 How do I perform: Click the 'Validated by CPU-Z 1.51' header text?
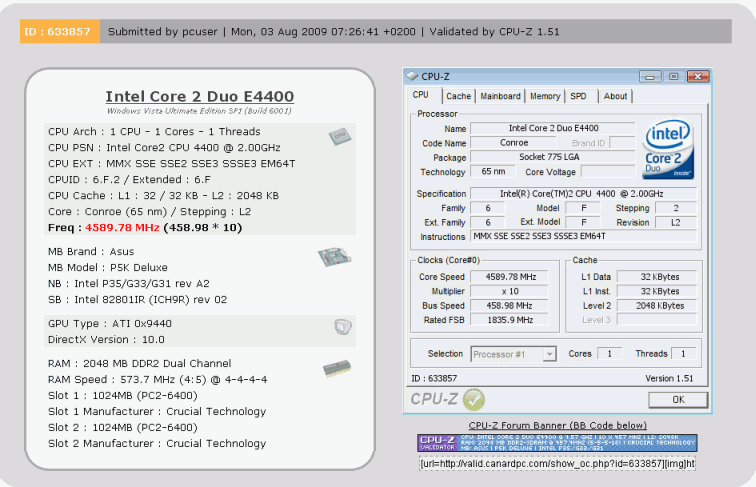click(494, 32)
